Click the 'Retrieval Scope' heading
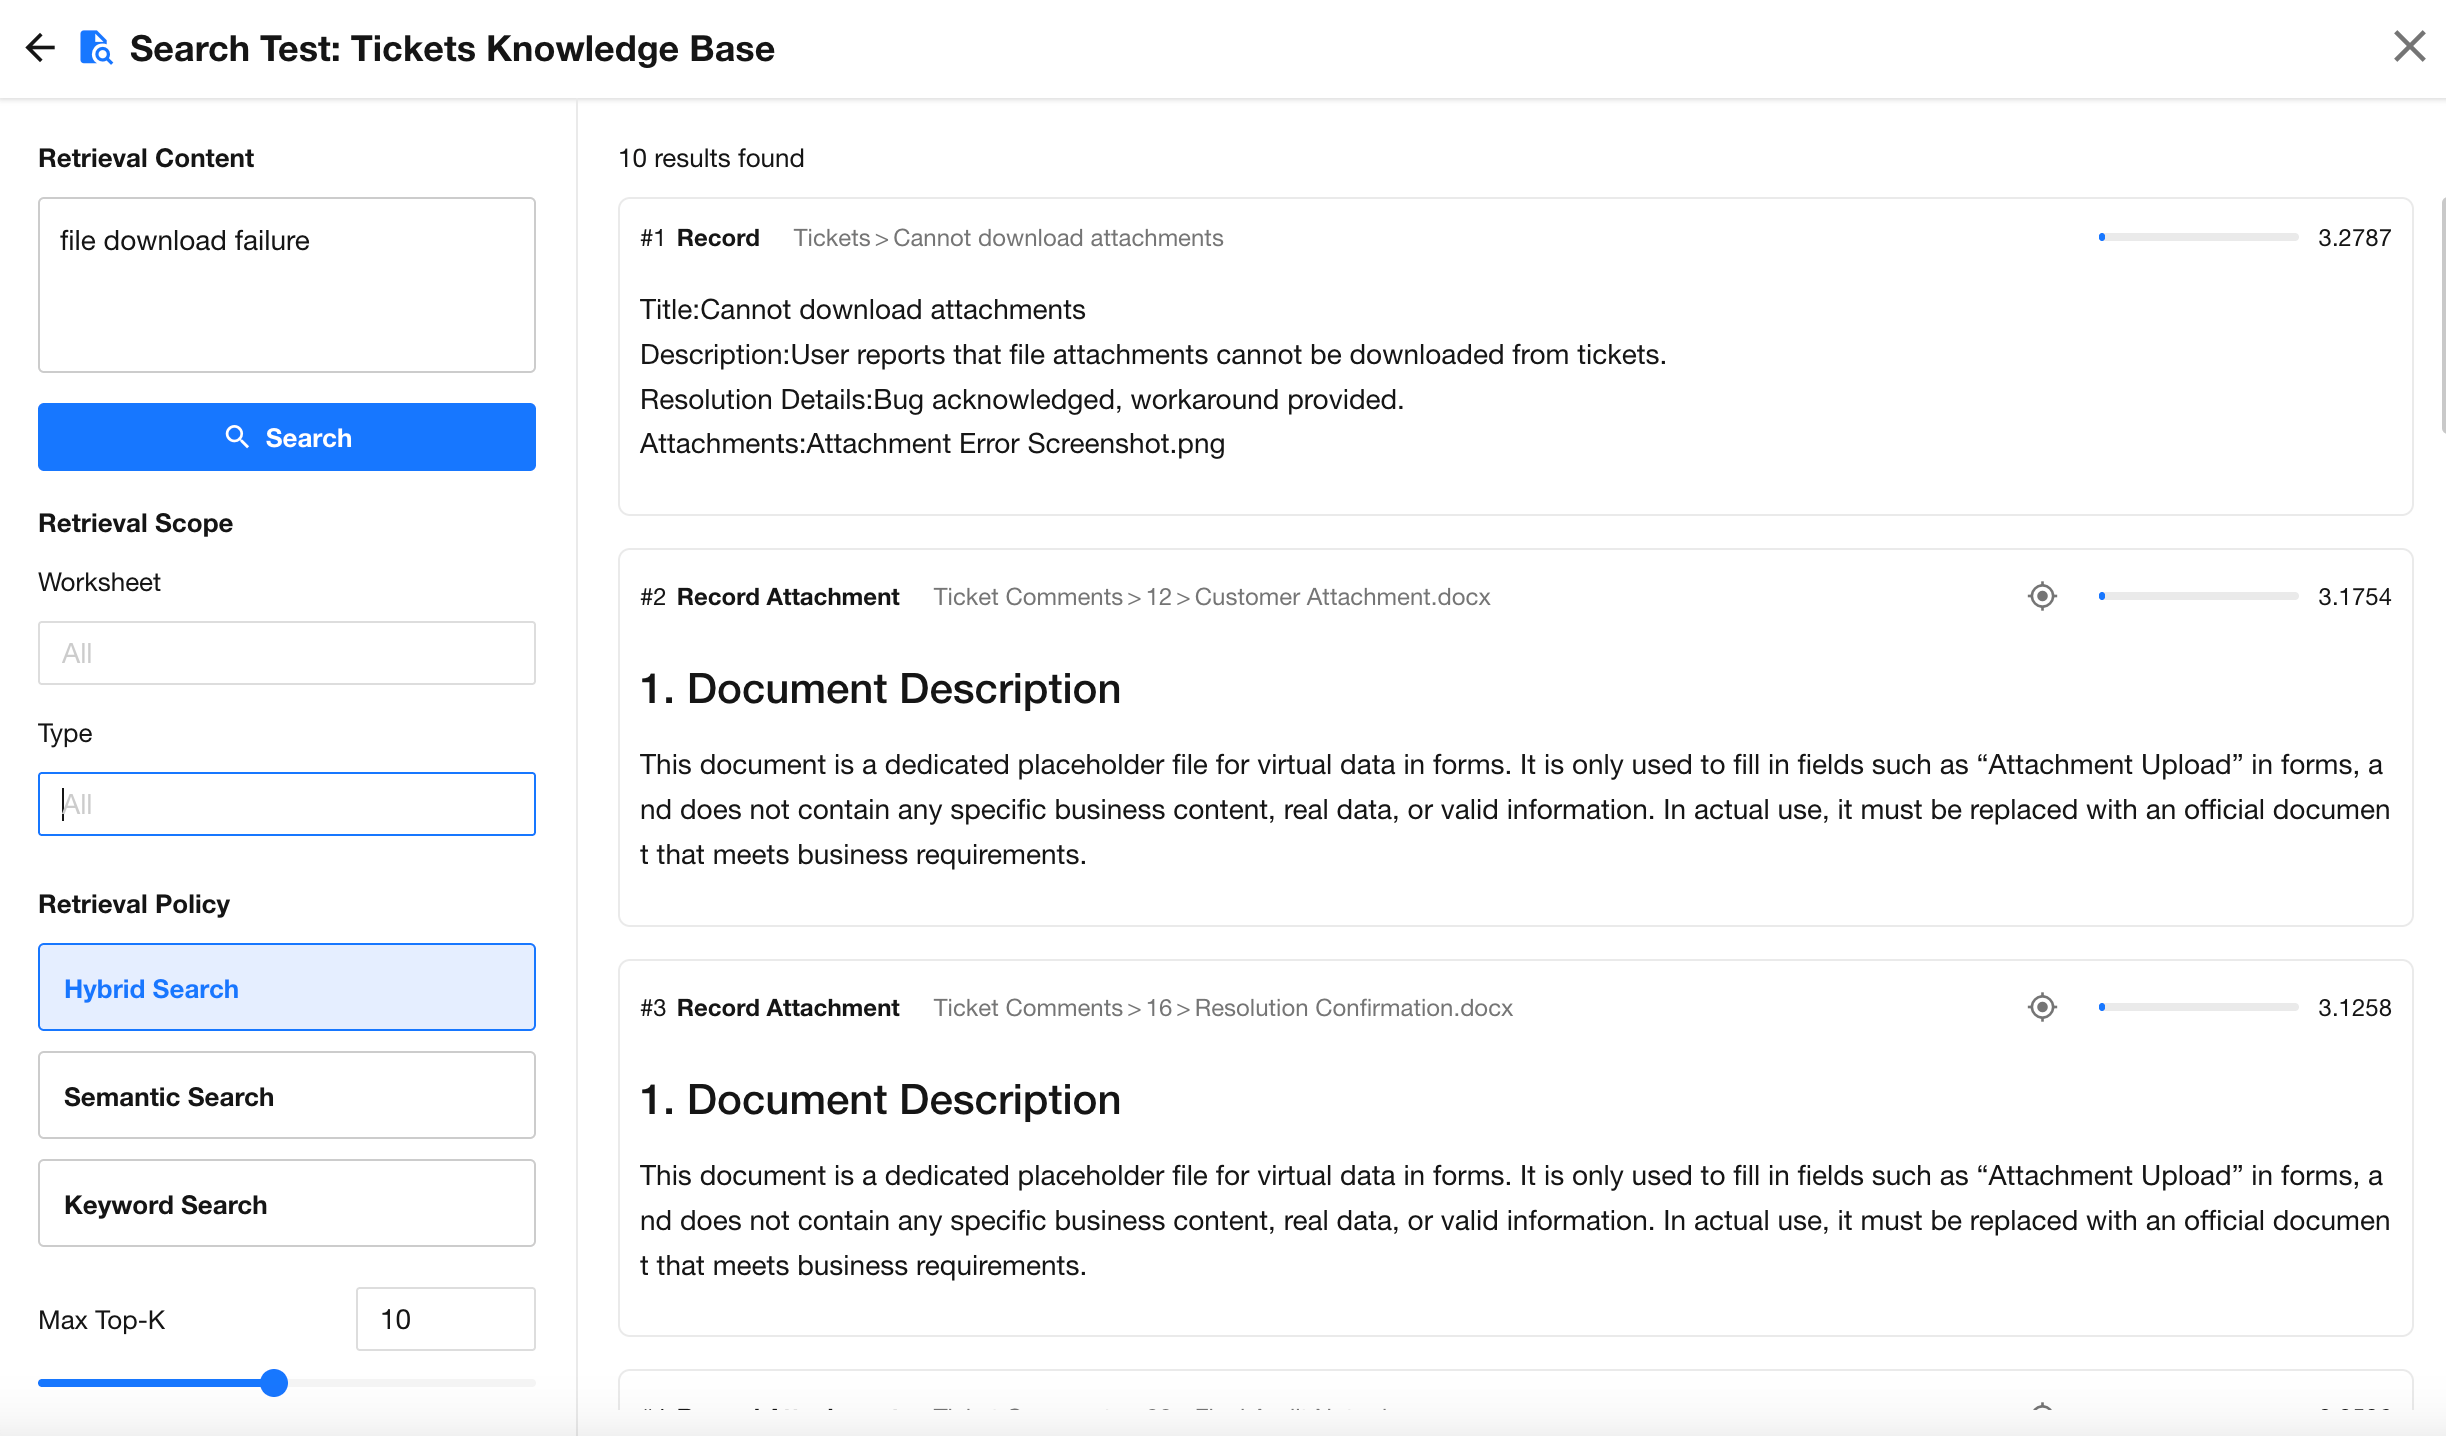The image size is (2446, 1436). point(135,523)
